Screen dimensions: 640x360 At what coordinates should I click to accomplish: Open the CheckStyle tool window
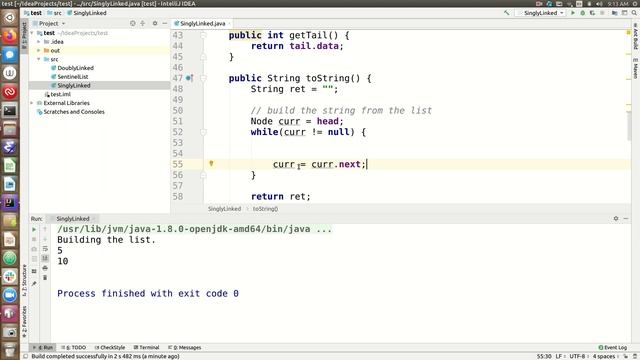(110, 348)
